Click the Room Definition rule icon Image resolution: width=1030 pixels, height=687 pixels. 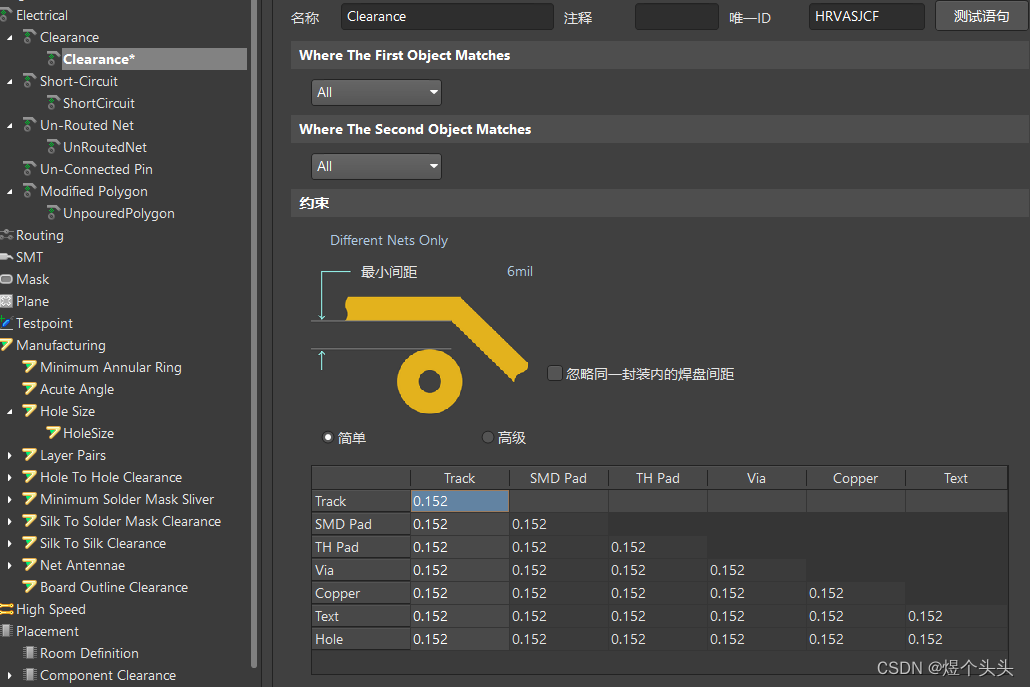(29, 653)
